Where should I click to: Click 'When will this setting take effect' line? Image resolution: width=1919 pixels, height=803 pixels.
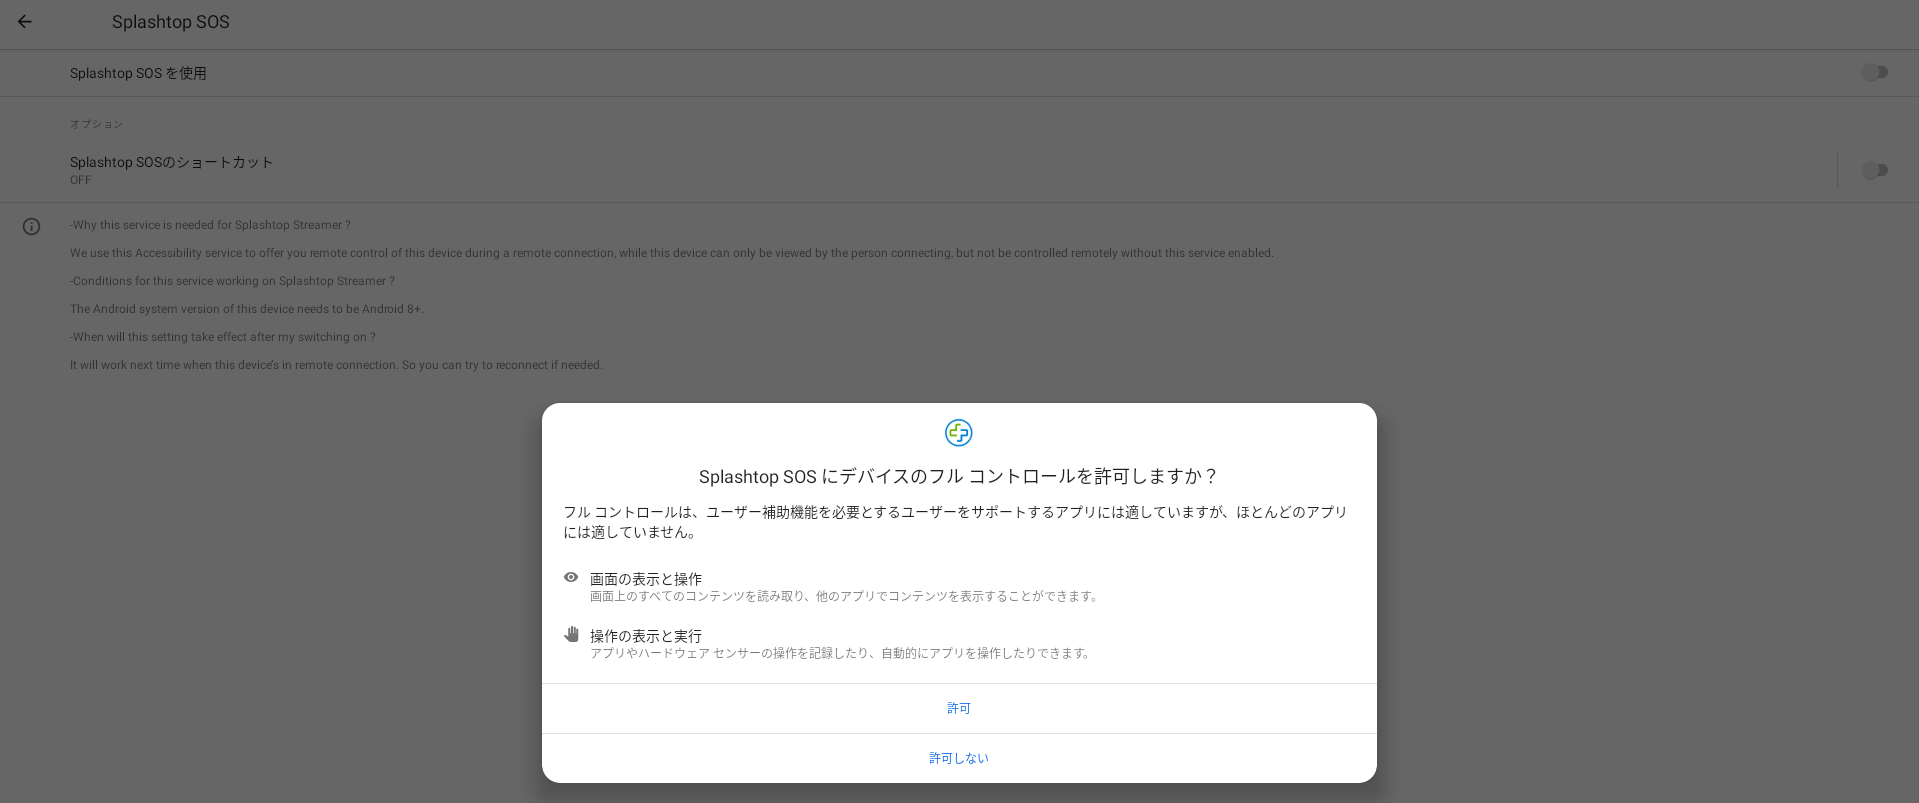(223, 337)
